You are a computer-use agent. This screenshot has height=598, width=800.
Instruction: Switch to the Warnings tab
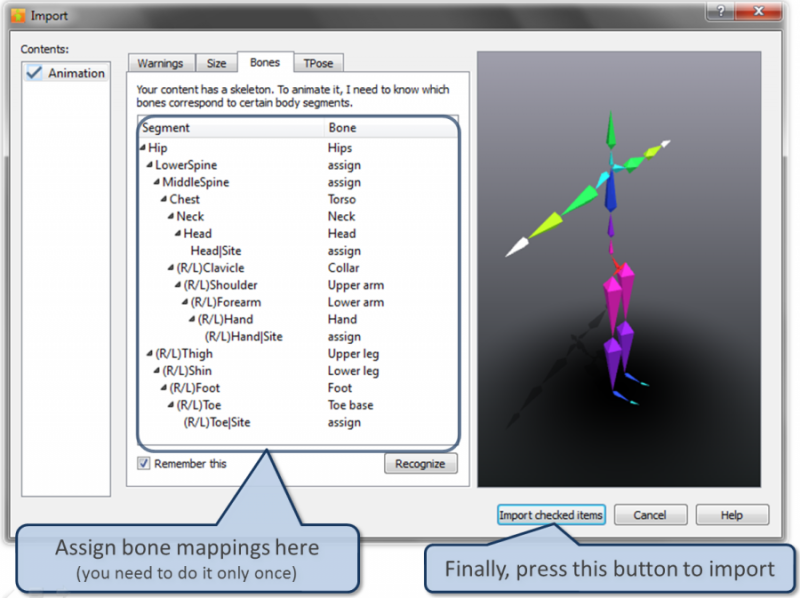160,63
